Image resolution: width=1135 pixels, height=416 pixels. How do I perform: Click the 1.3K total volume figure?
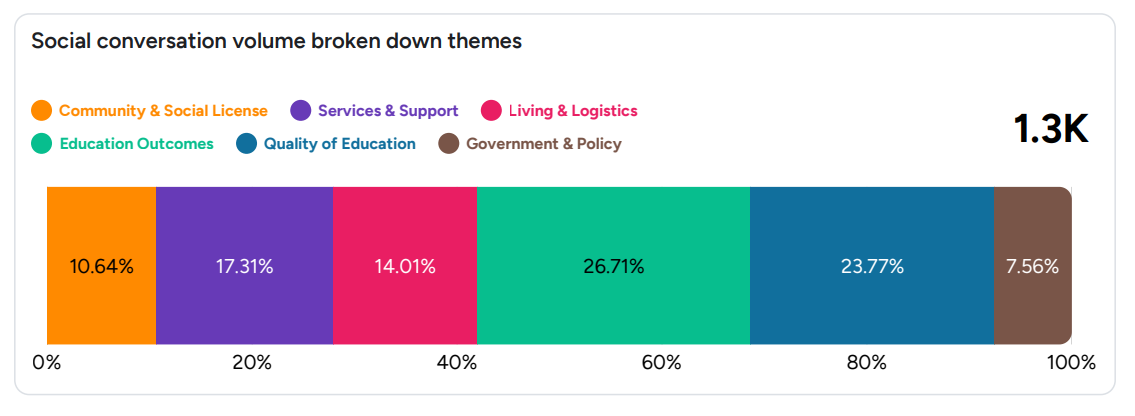(x=1050, y=129)
